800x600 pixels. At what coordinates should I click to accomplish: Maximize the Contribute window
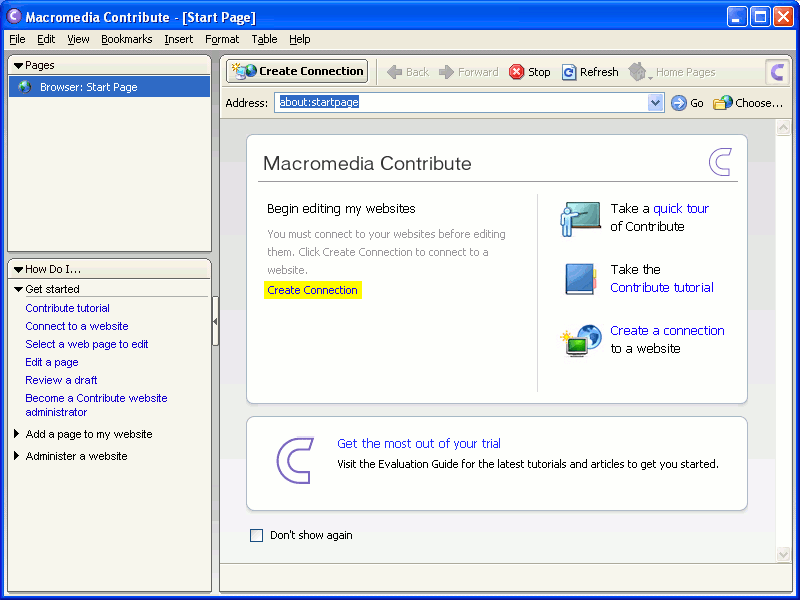coord(760,17)
